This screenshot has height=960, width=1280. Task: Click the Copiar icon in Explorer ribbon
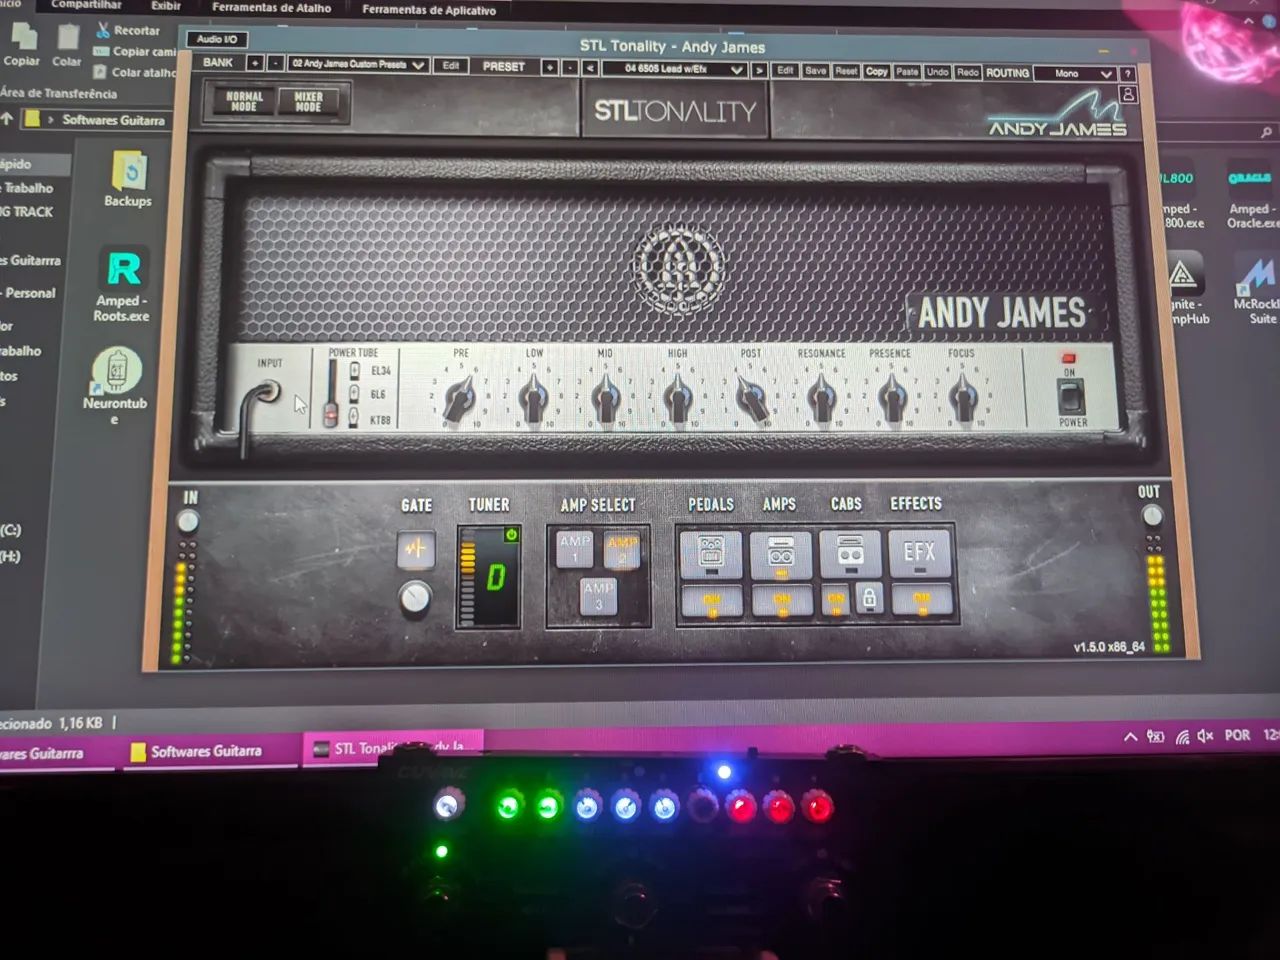(22, 46)
